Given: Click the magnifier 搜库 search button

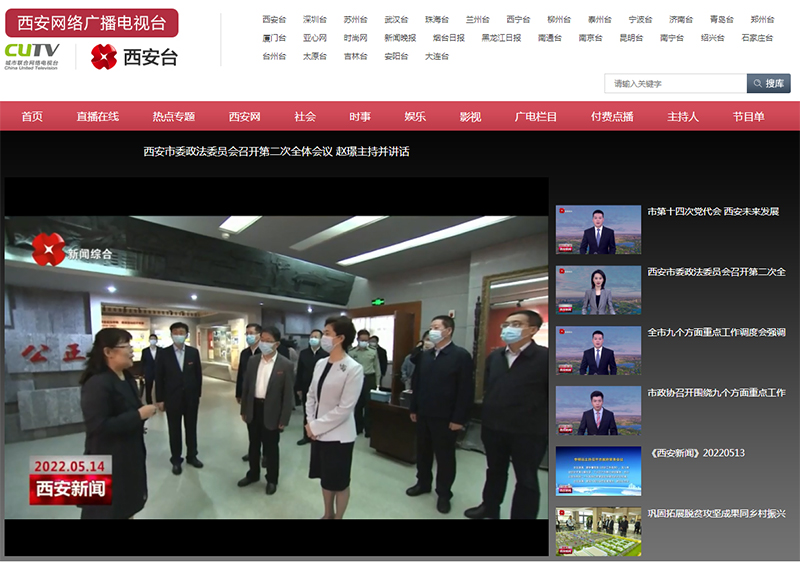Looking at the screenshot, I should tap(768, 83).
